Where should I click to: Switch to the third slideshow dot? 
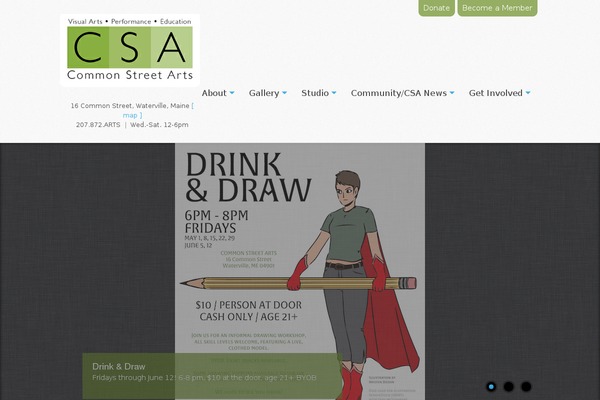(526, 386)
